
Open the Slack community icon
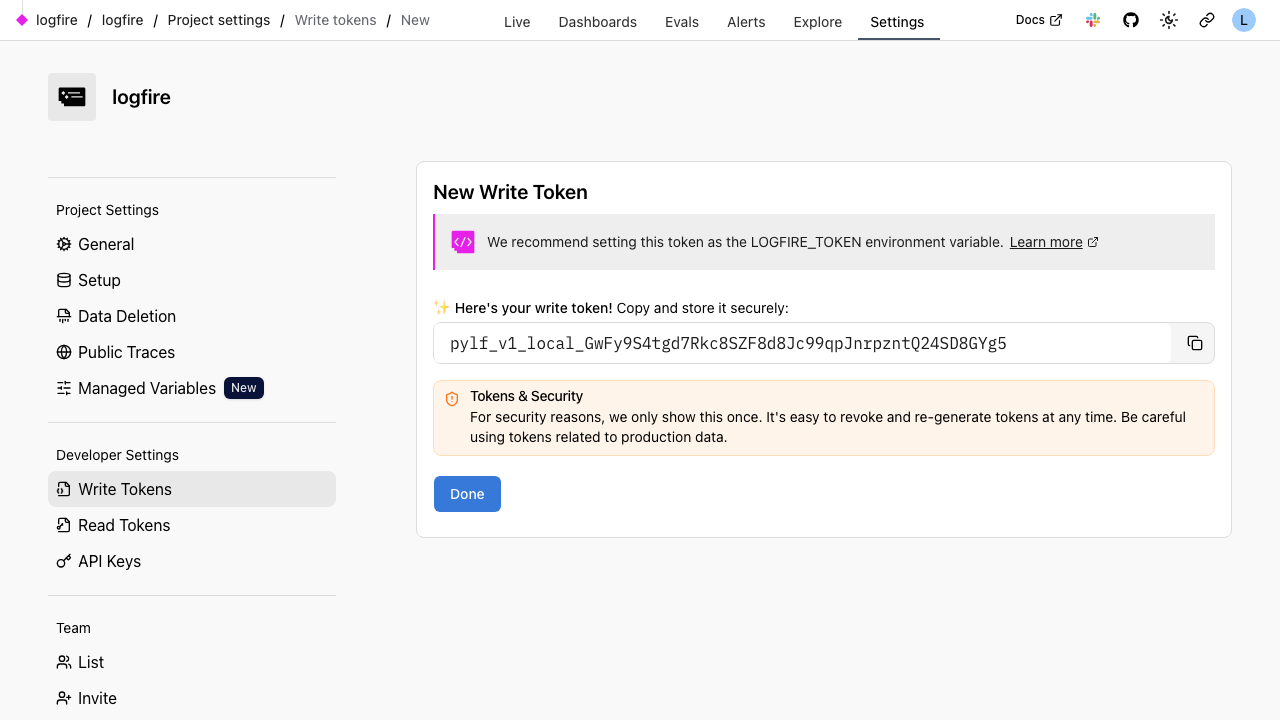click(1093, 20)
